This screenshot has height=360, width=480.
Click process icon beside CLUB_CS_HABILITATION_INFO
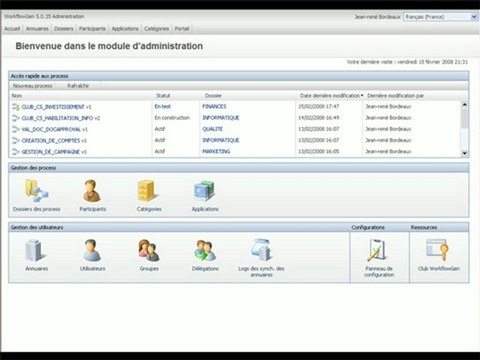click(16, 118)
